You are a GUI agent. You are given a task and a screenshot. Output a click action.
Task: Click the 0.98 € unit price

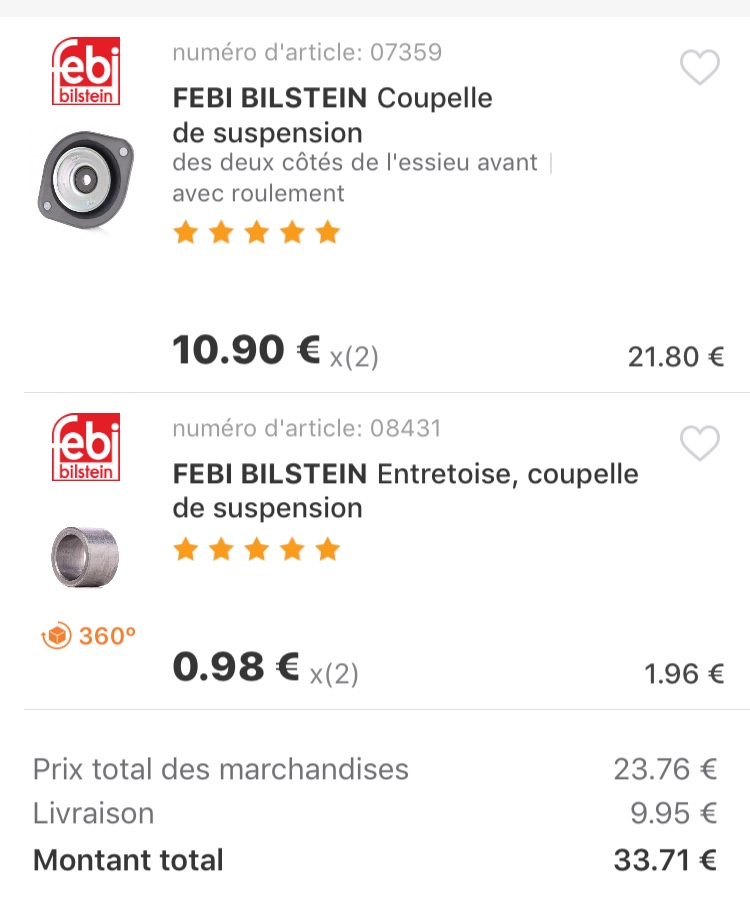click(236, 667)
